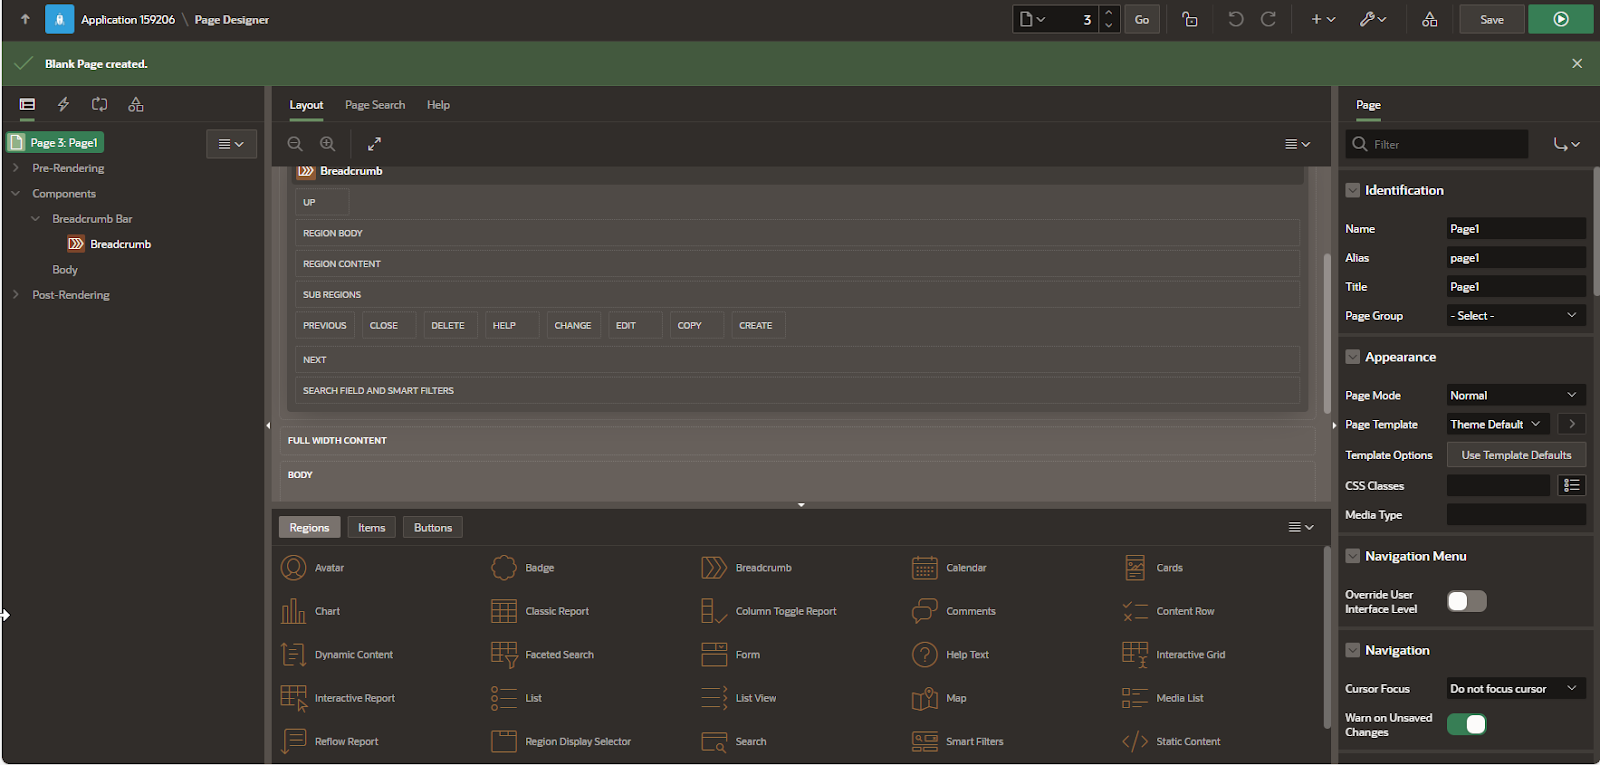The height and width of the screenshot is (765, 1600).
Task: Click the Save button
Action: pyautogui.click(x=1492, y=19)
